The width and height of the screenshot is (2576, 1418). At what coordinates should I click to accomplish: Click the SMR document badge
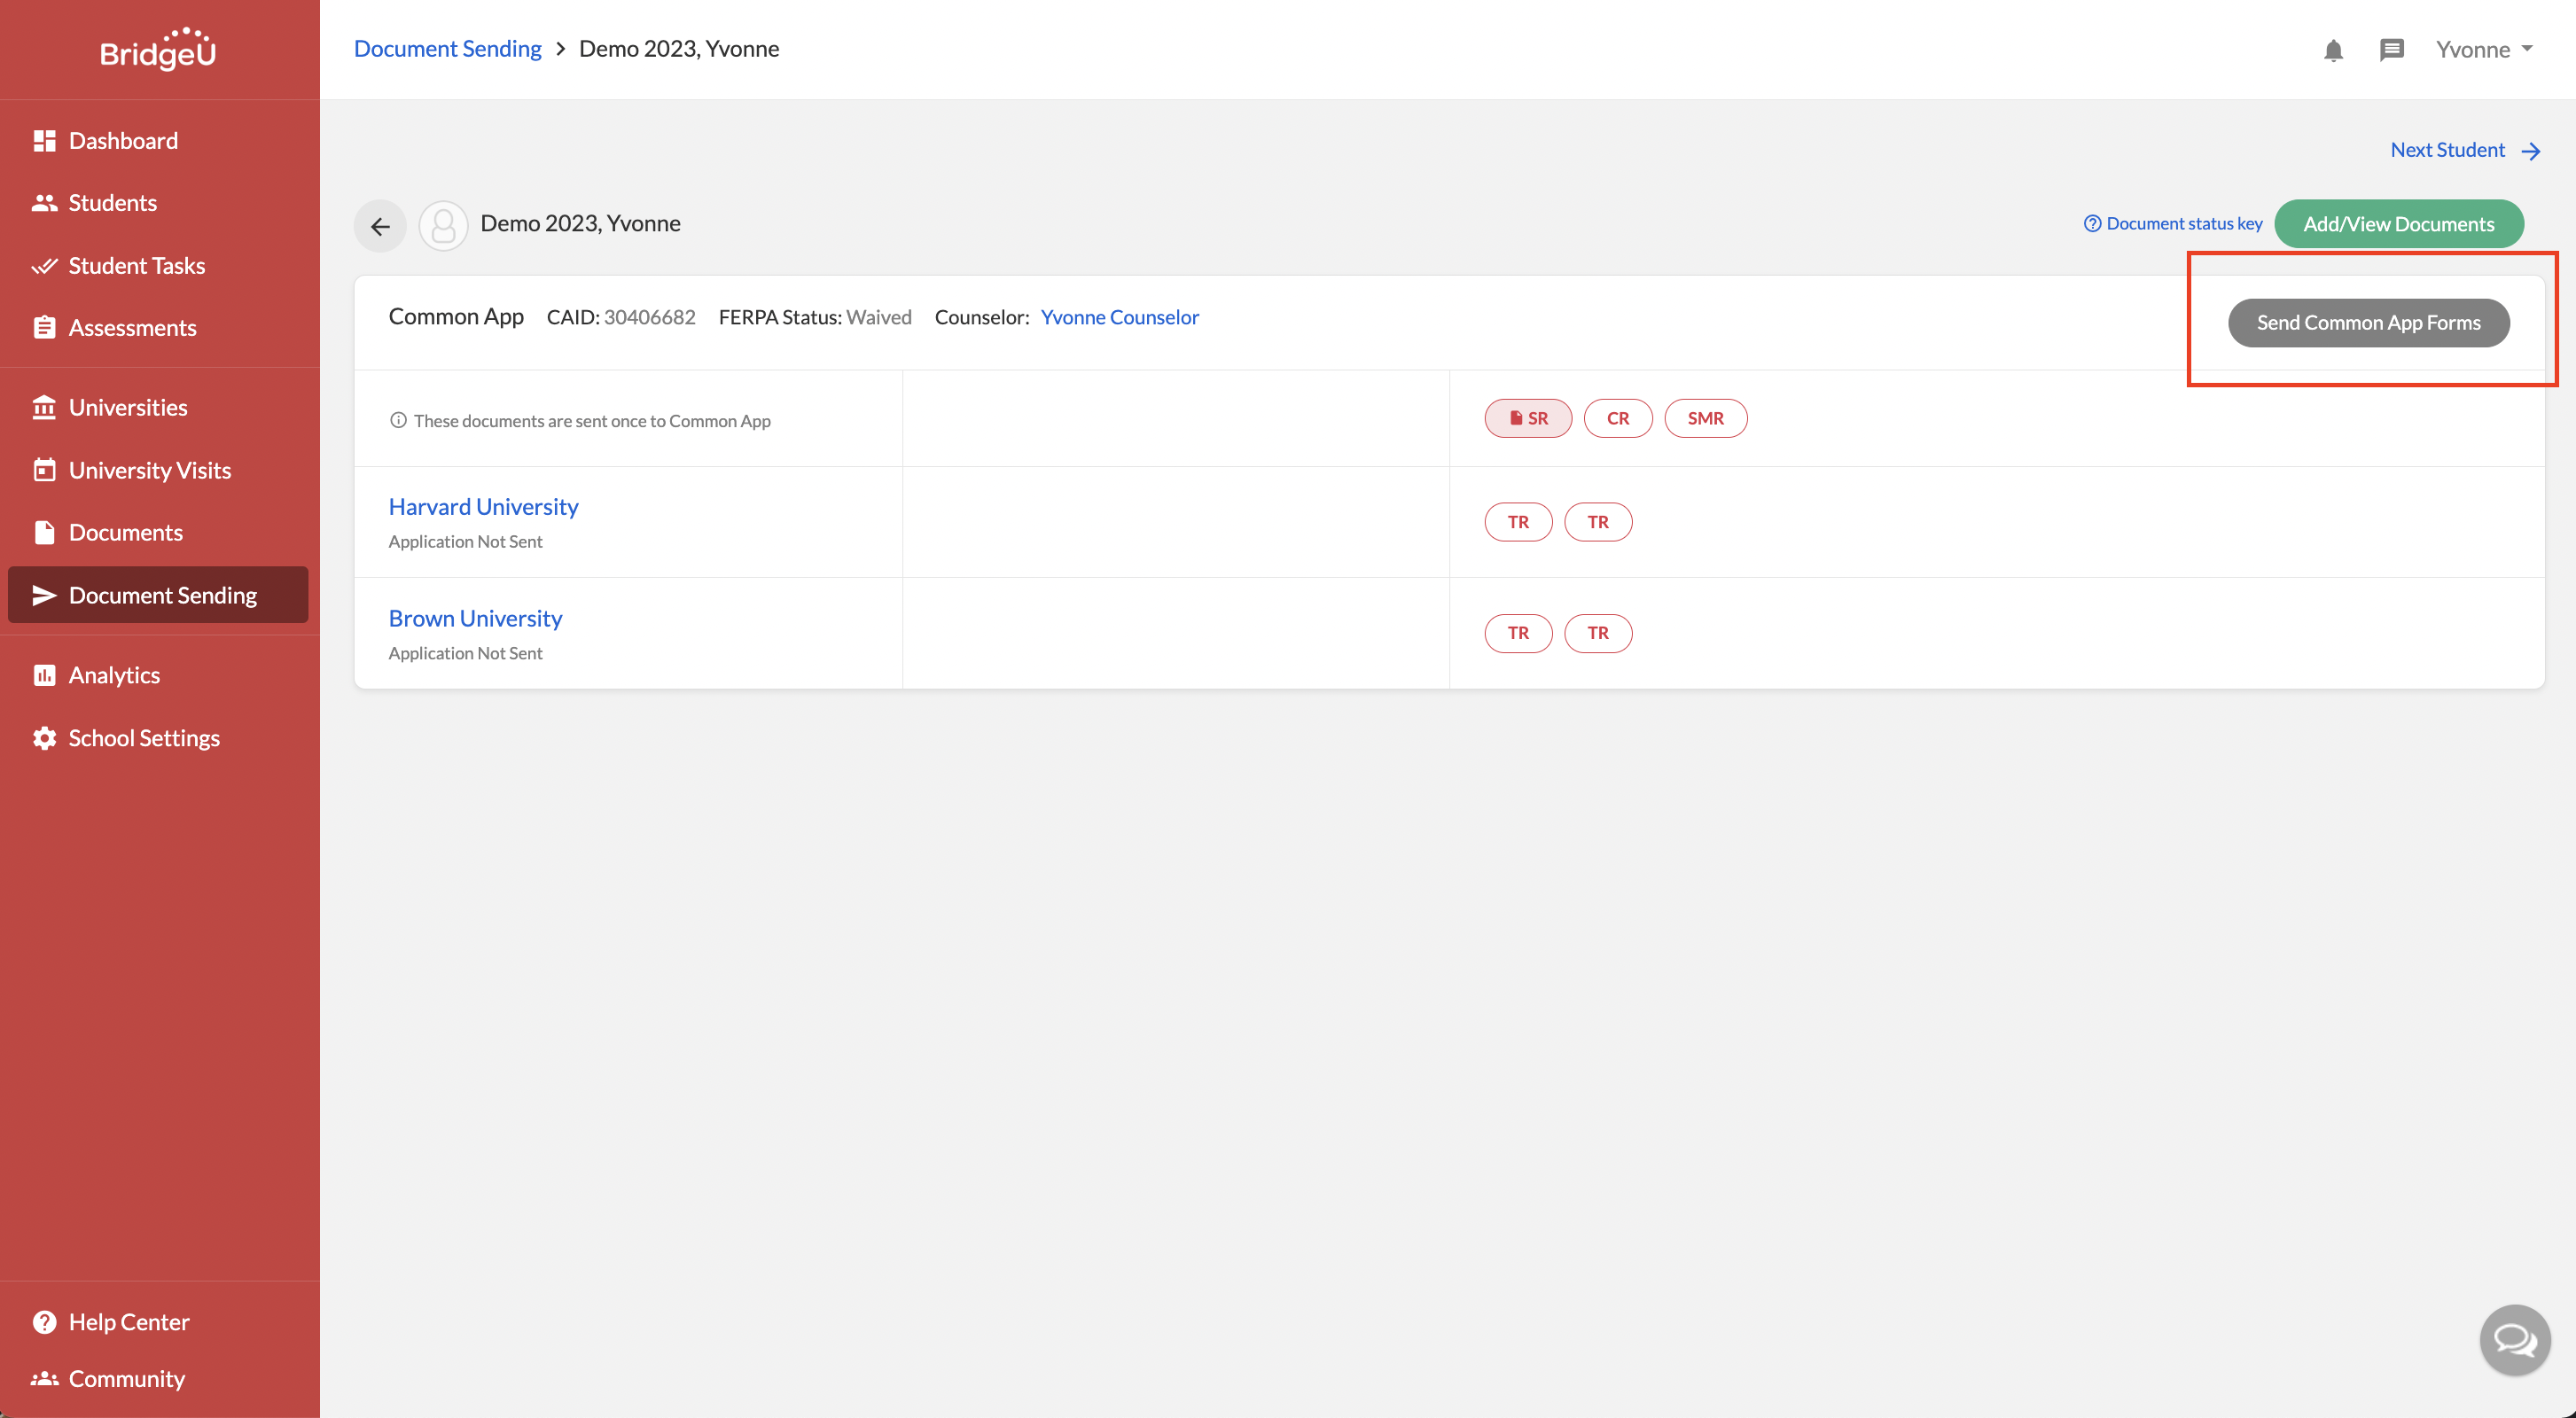1706,418
